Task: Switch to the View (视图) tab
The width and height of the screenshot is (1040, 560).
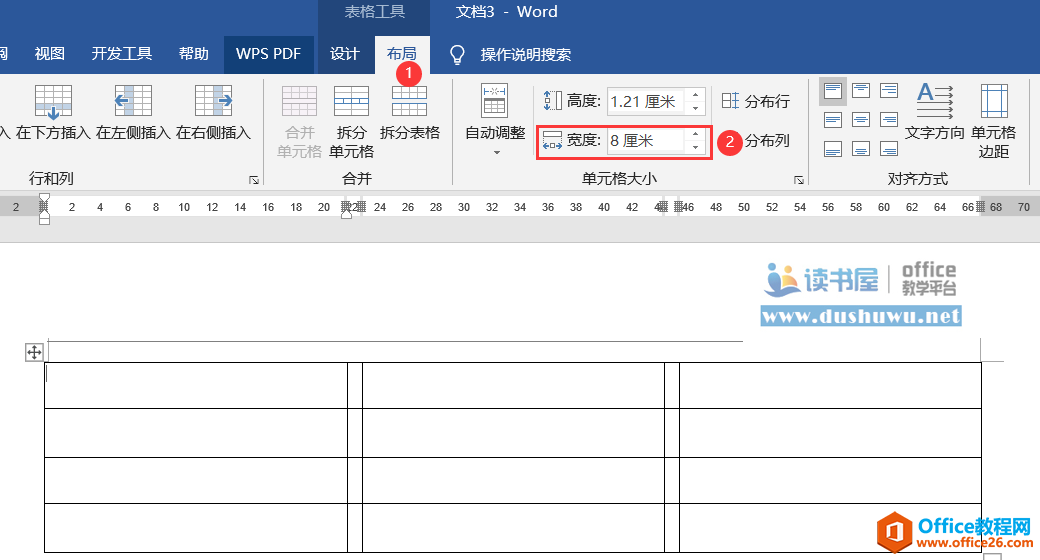Action: [x=50, y=54]
